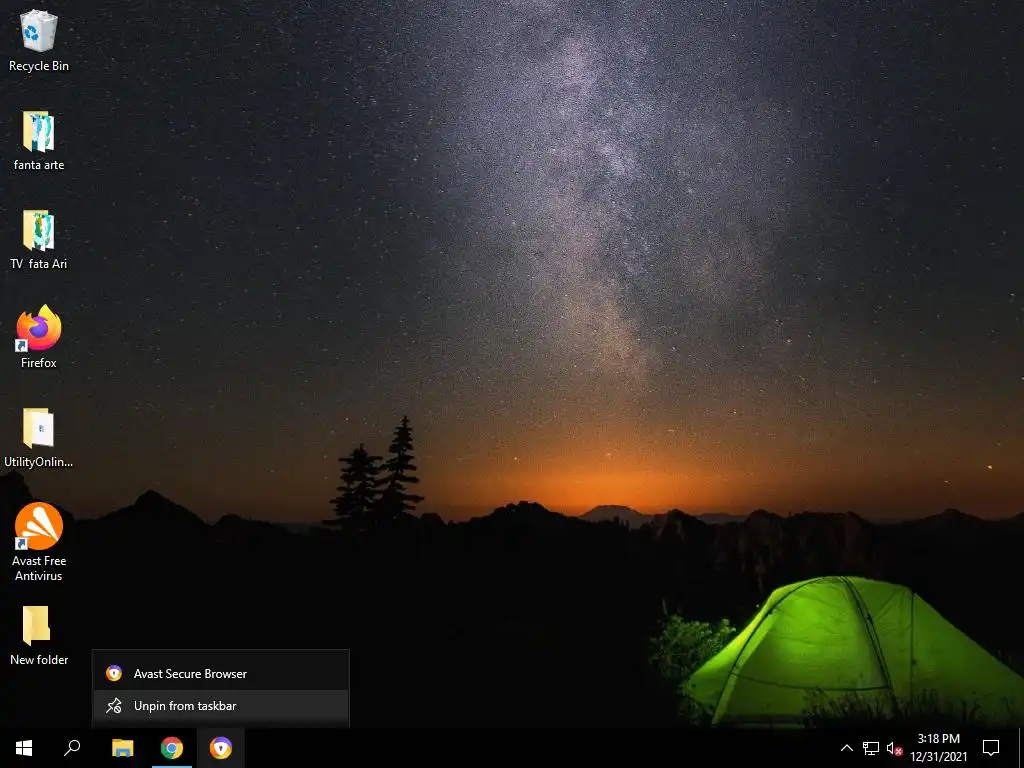Open the Windows Start menu
Image resolution: width=1024 pixels, height=768 pixels.
pos(24,748)
